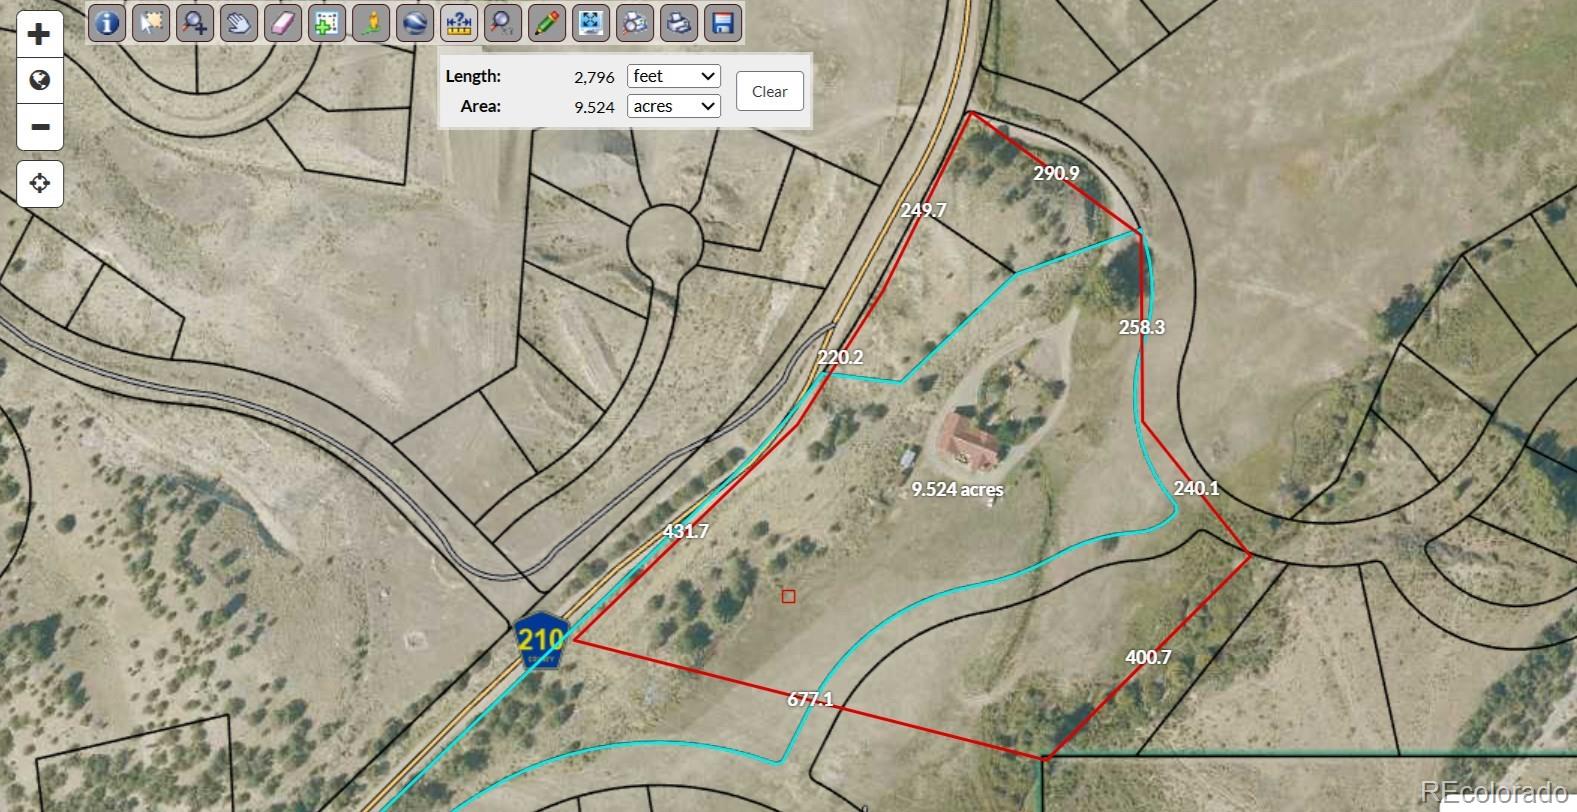The image size is (1577, 812).
Task: Open the globe Earth view tool
Action: tap(415, 22)
